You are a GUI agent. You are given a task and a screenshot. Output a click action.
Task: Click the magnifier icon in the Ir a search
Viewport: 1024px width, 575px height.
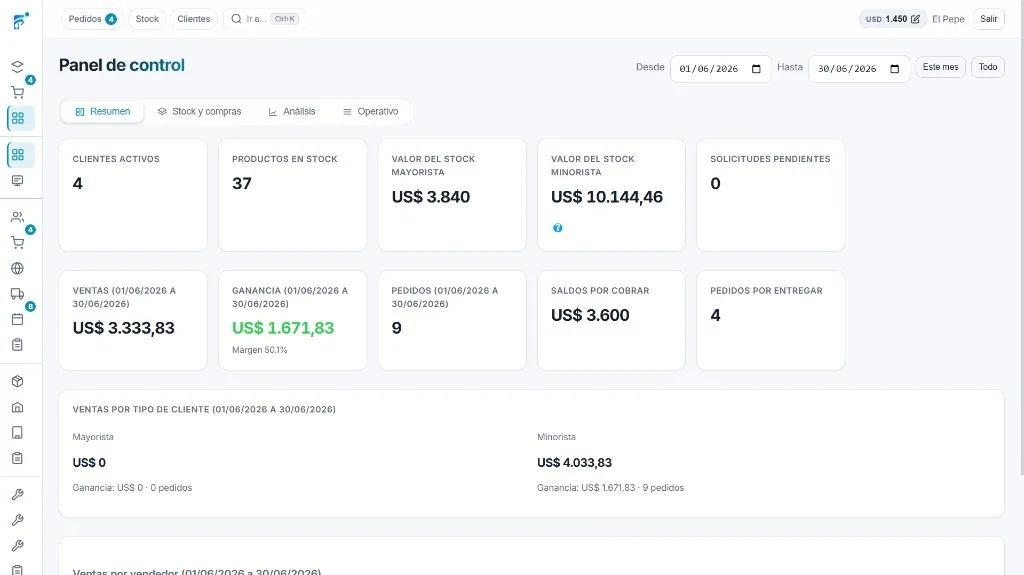coord(236,19)
